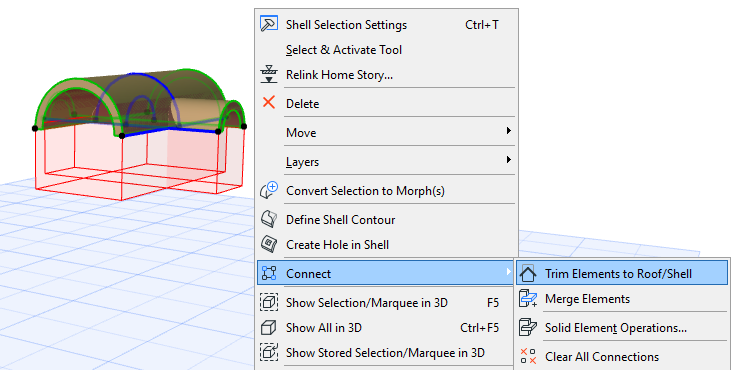Select Clear All Connections
Viewport: 731px width, 370px height.
click(x=621, y=356)
